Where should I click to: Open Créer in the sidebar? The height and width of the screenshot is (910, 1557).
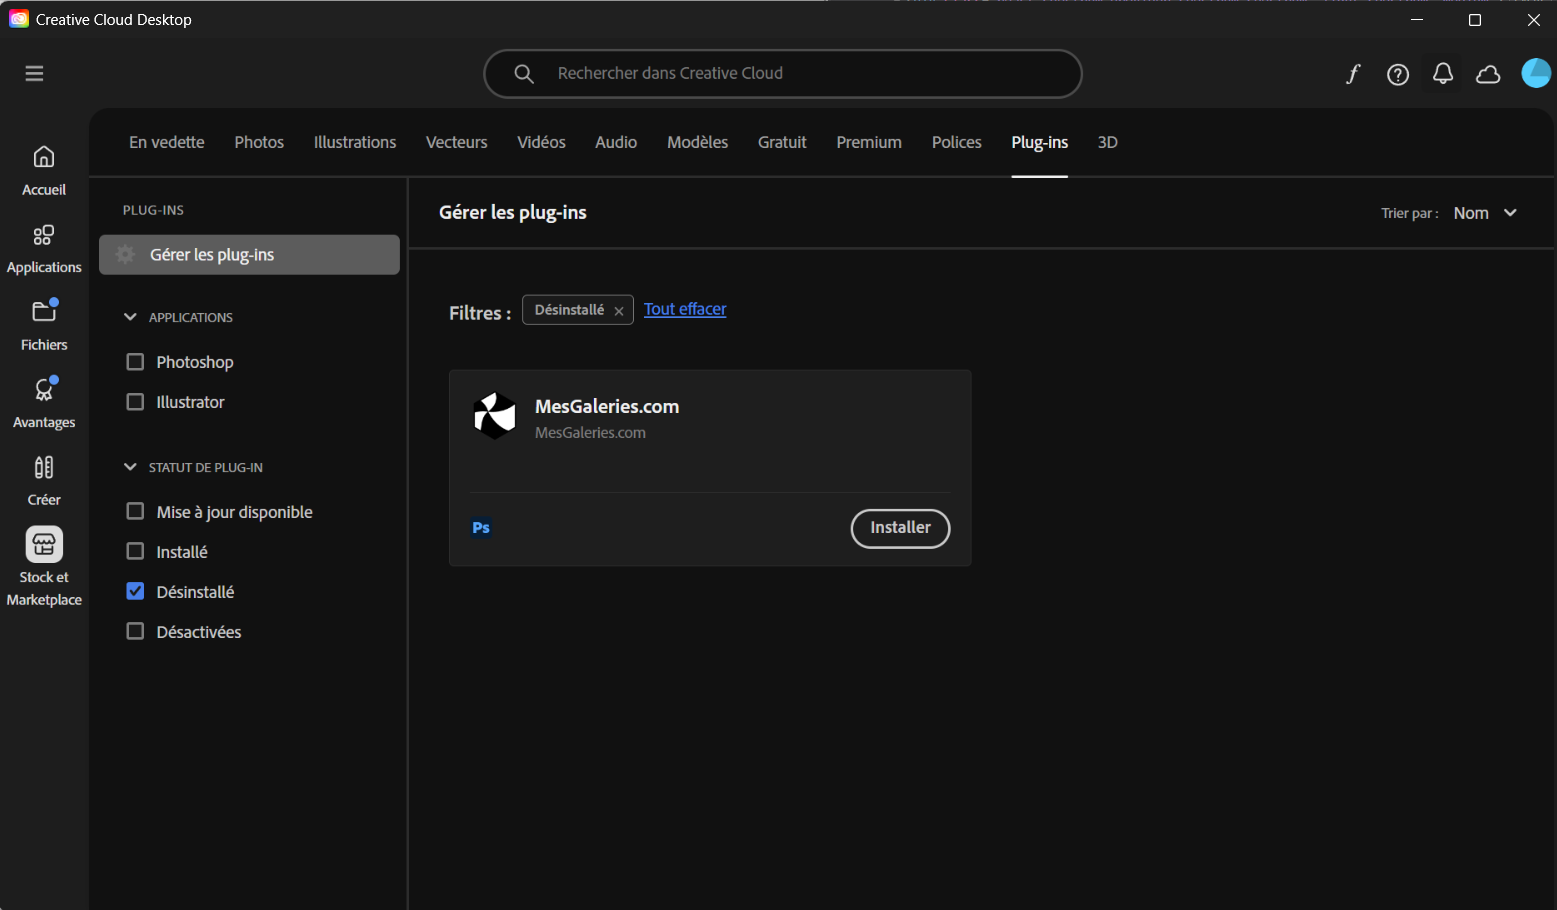click(x=44, y=481)
